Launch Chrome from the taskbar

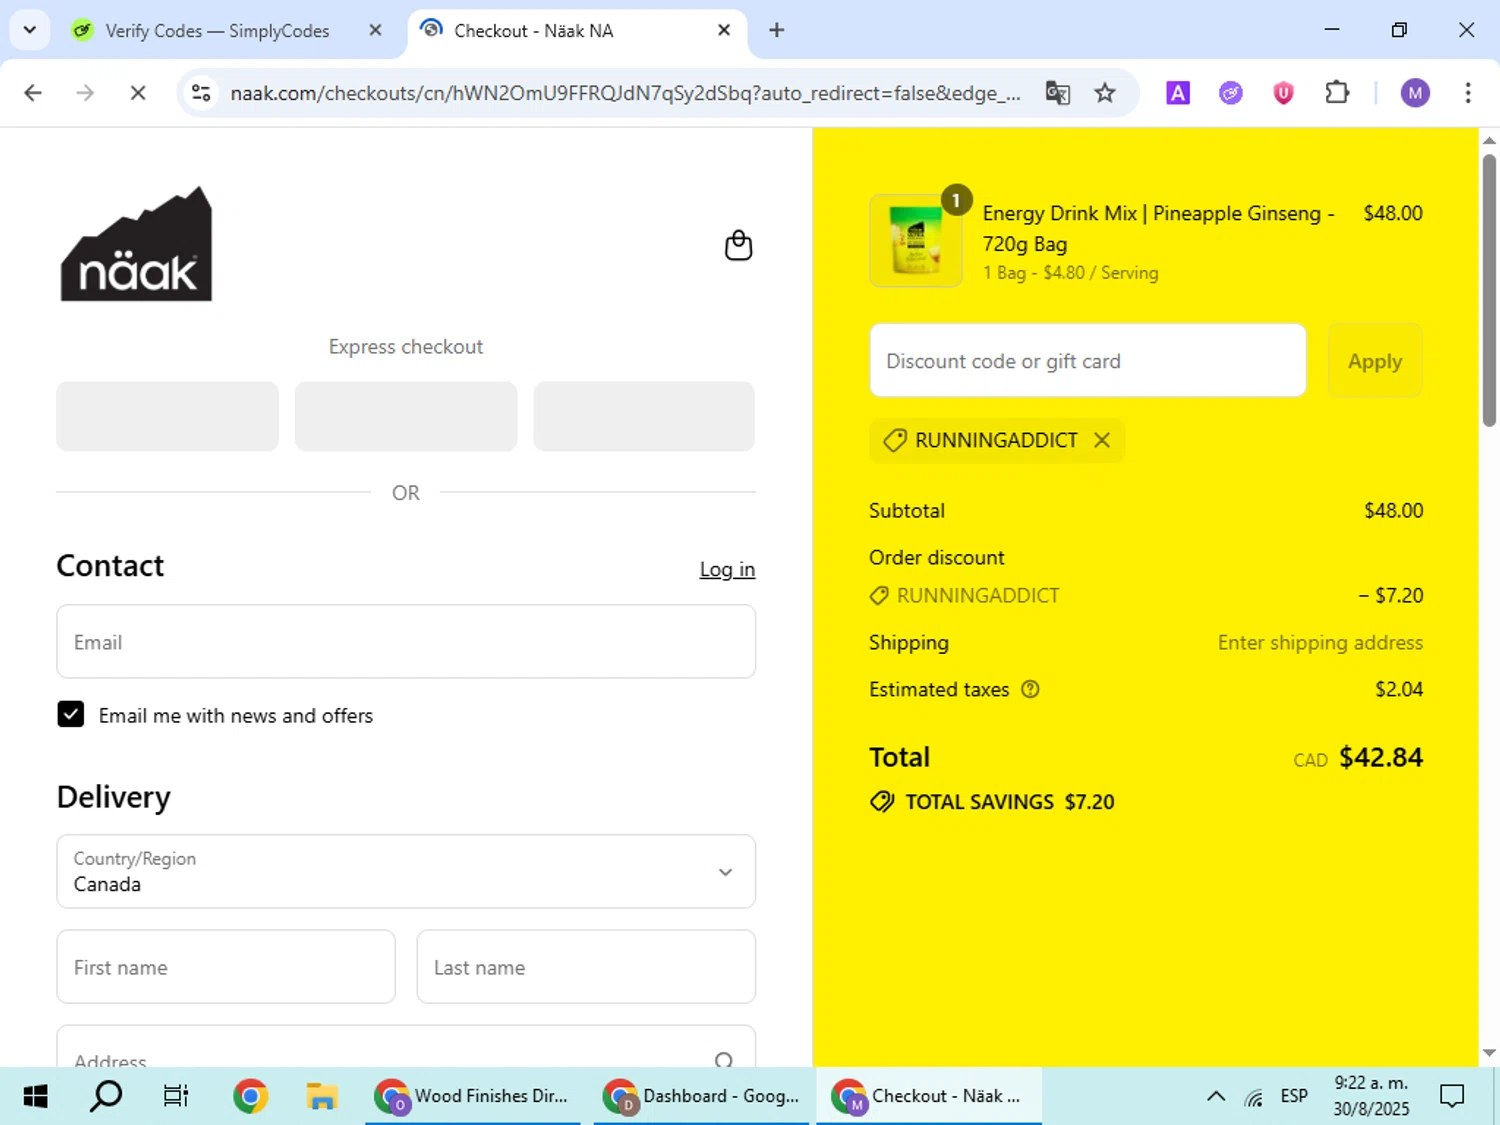coord(250,1096)
